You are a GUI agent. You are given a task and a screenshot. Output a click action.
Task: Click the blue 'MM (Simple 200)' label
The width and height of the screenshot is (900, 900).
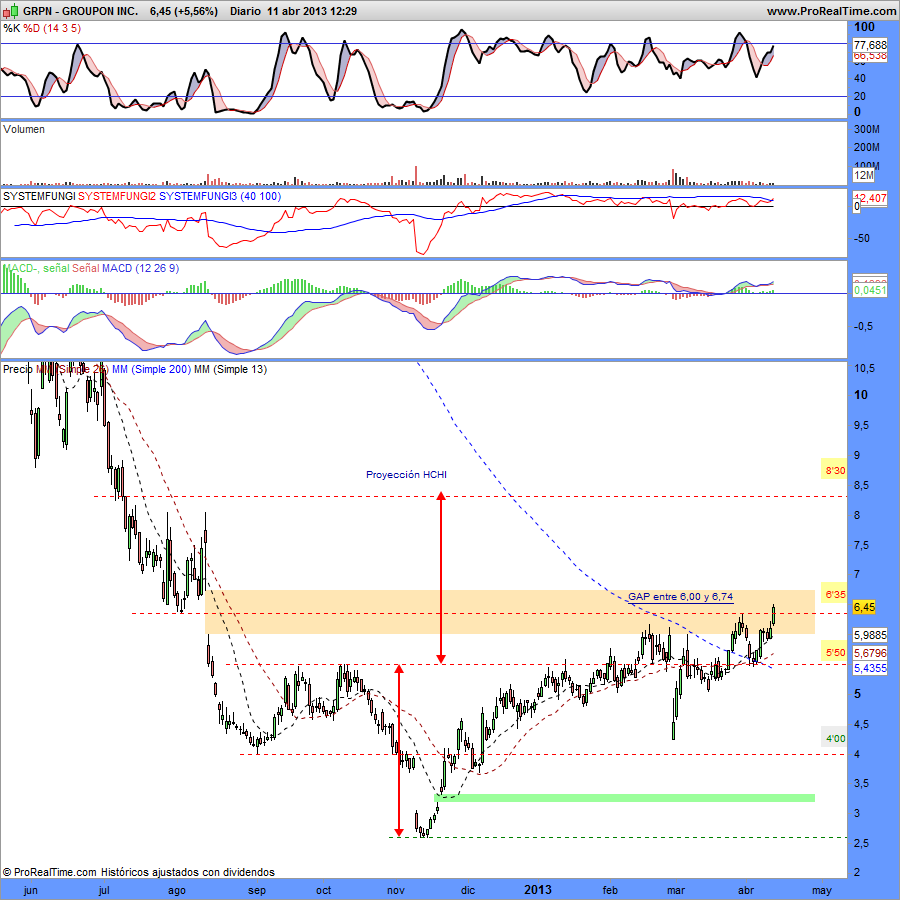pos(151,369)
